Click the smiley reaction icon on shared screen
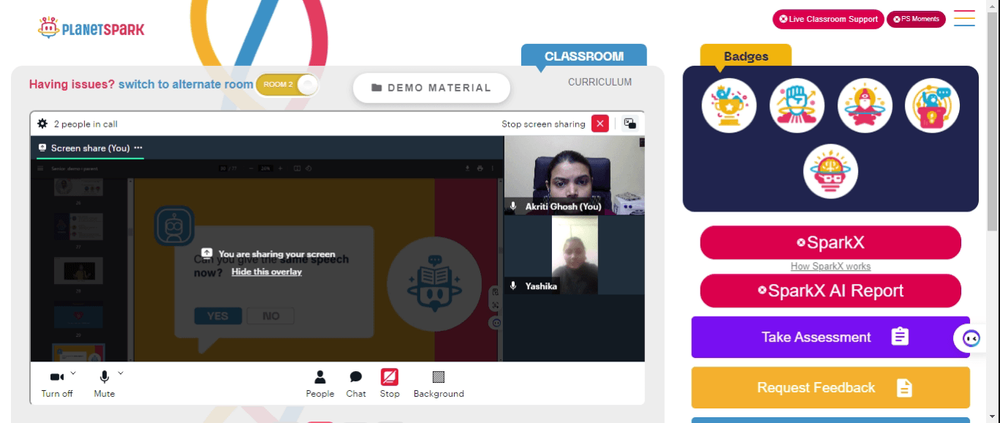Image resolution: width=1000 pixels, height=423 pixels. tap(496, 323)
